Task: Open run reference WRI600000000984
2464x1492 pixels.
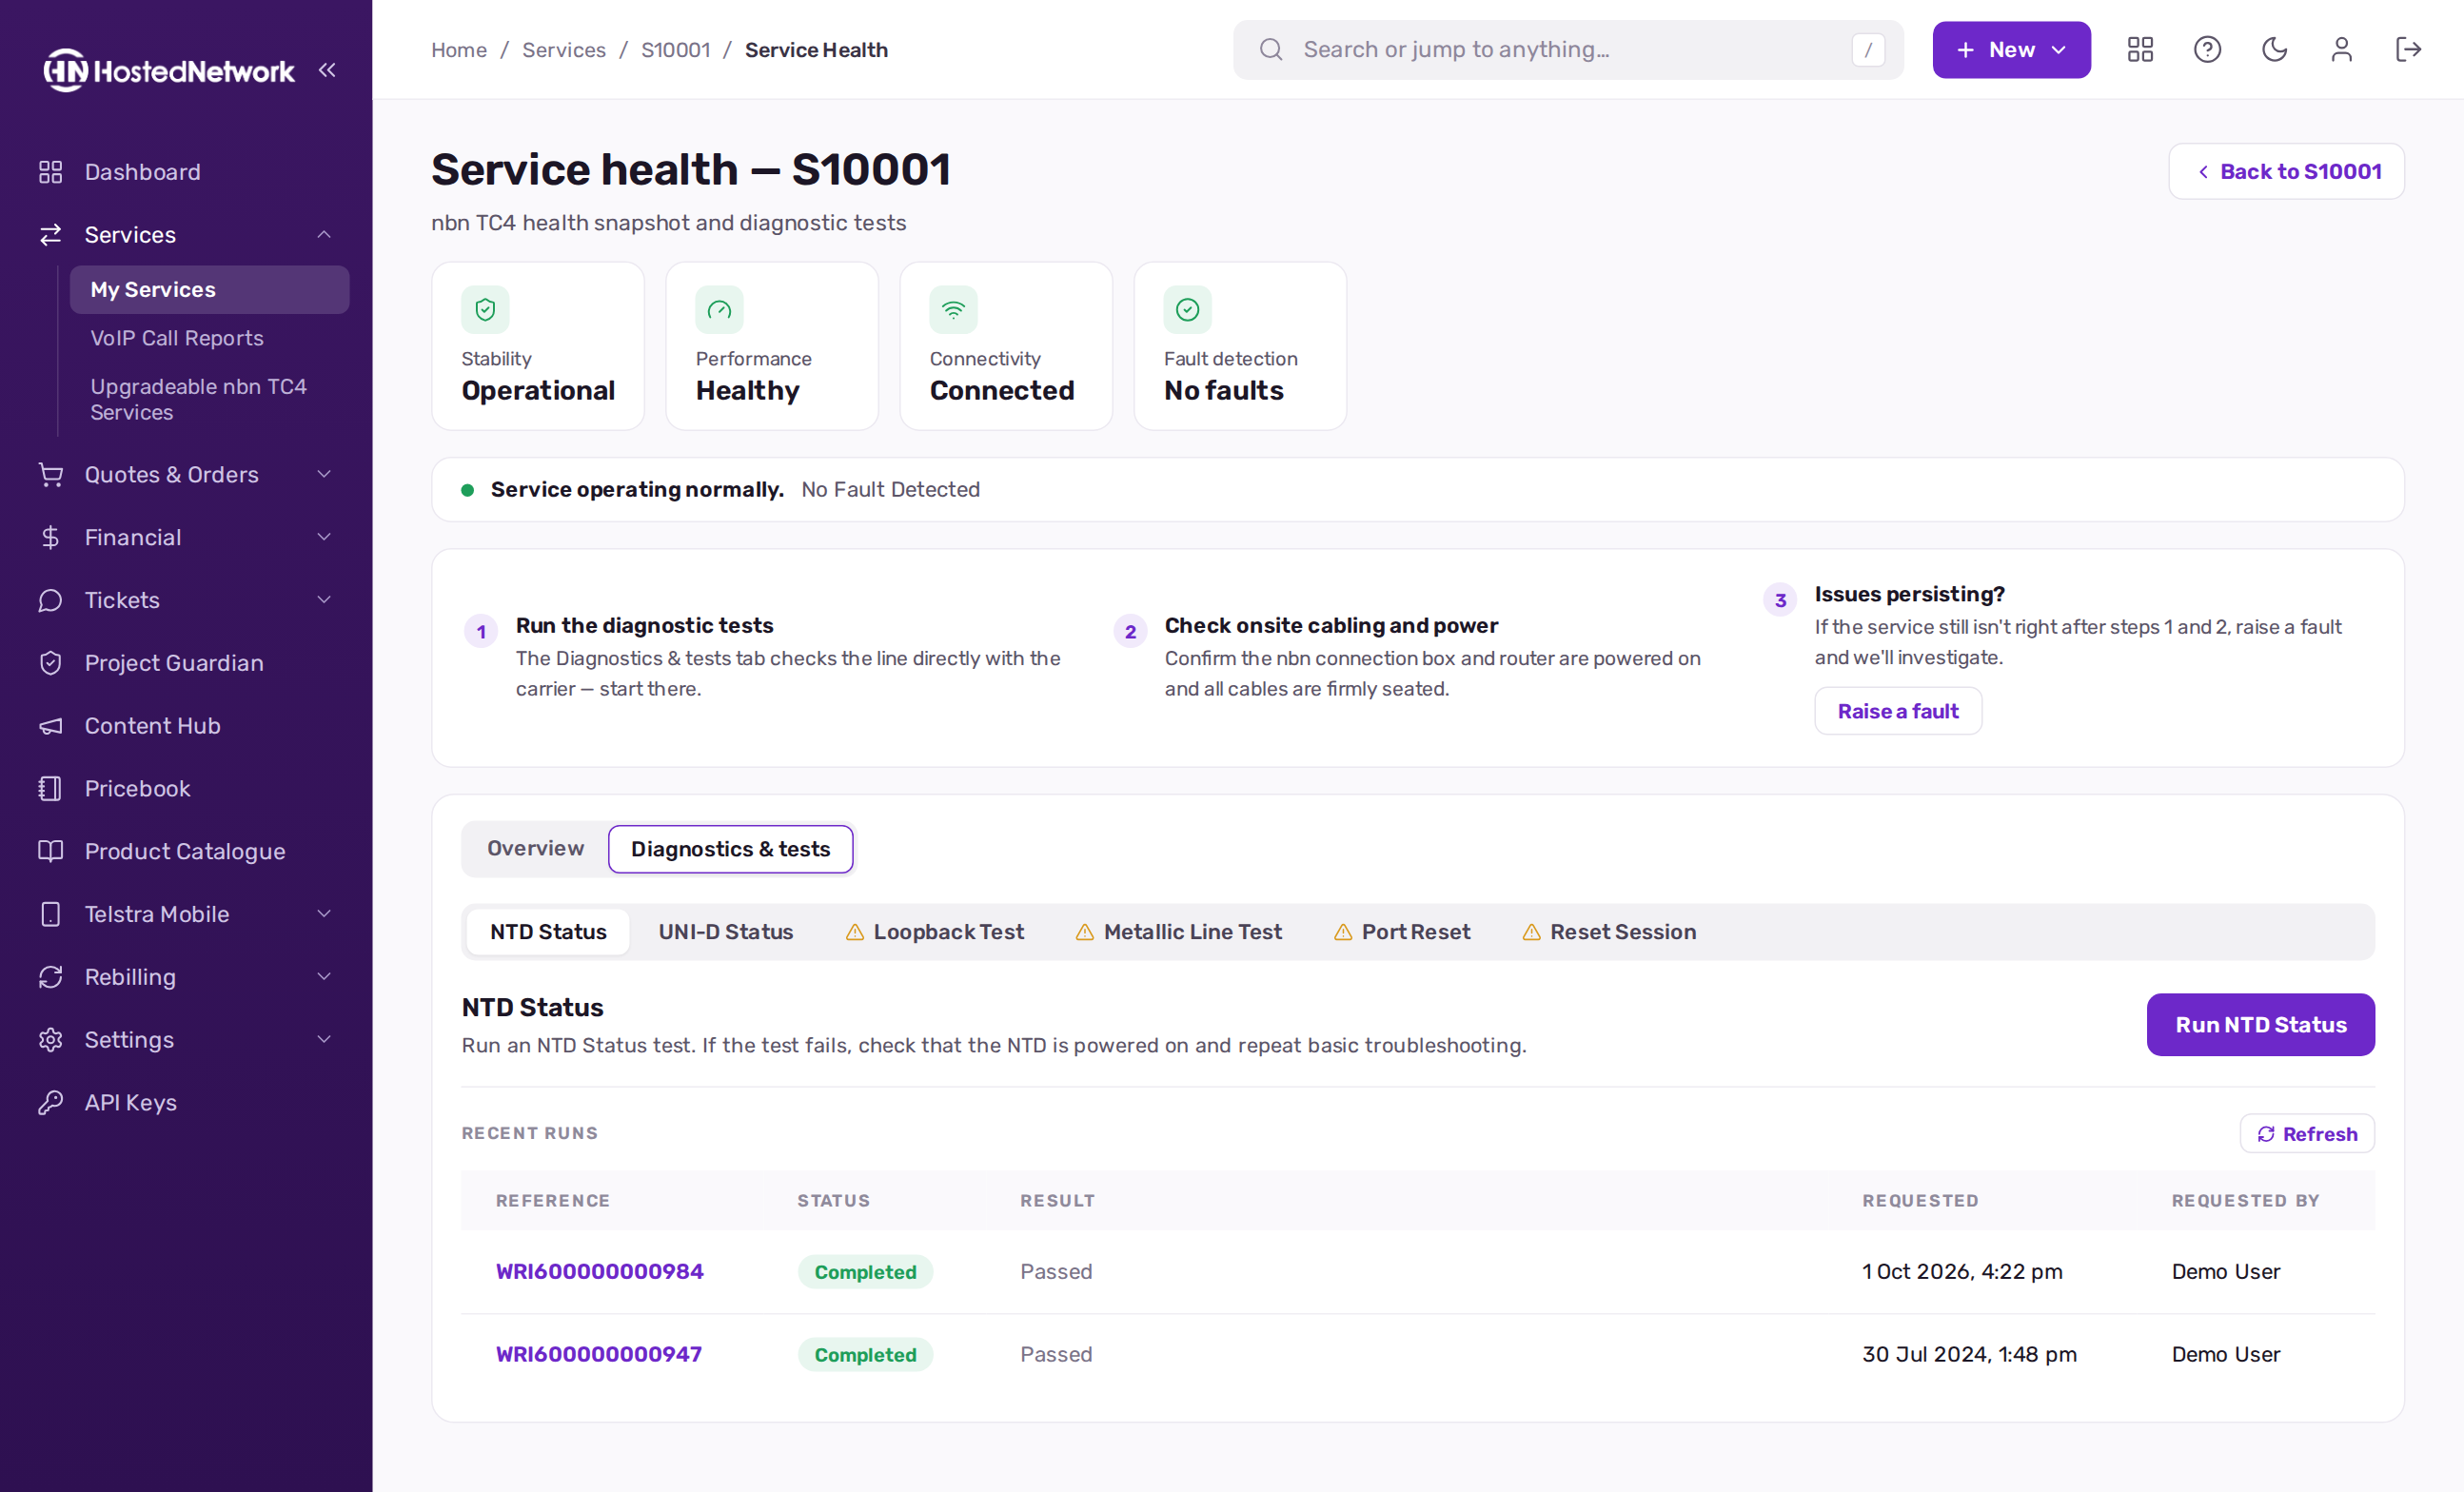Action: point(599,1272)
